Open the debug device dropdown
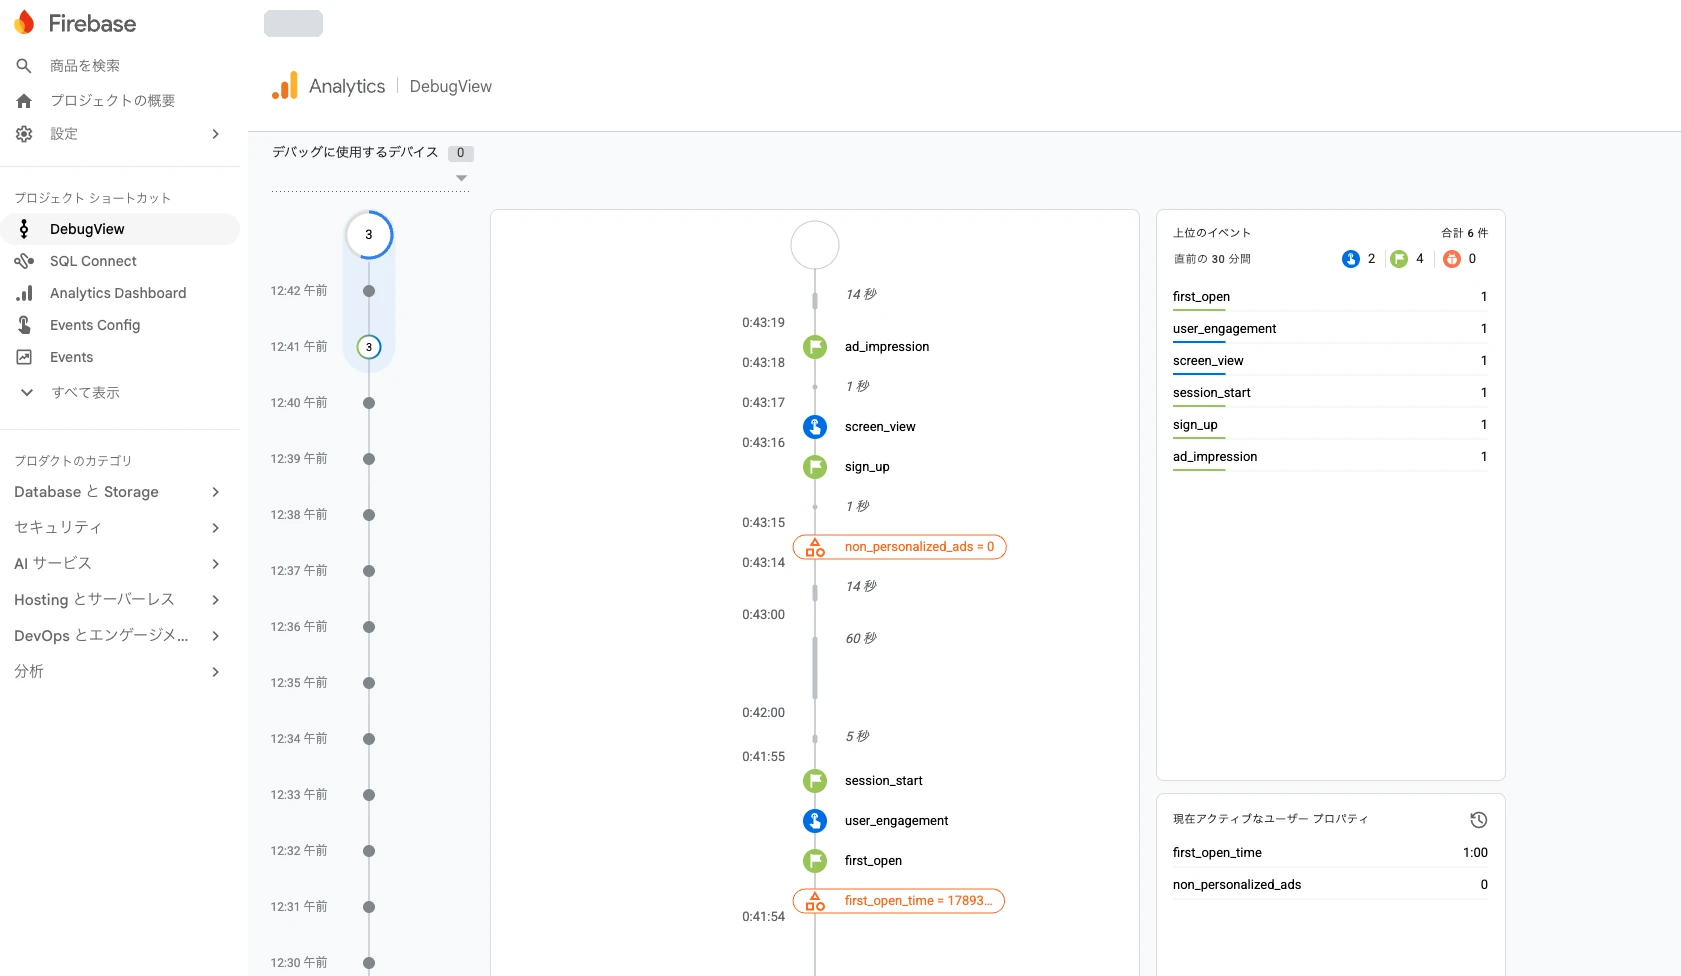1681x976 pixels. [370, 178]
